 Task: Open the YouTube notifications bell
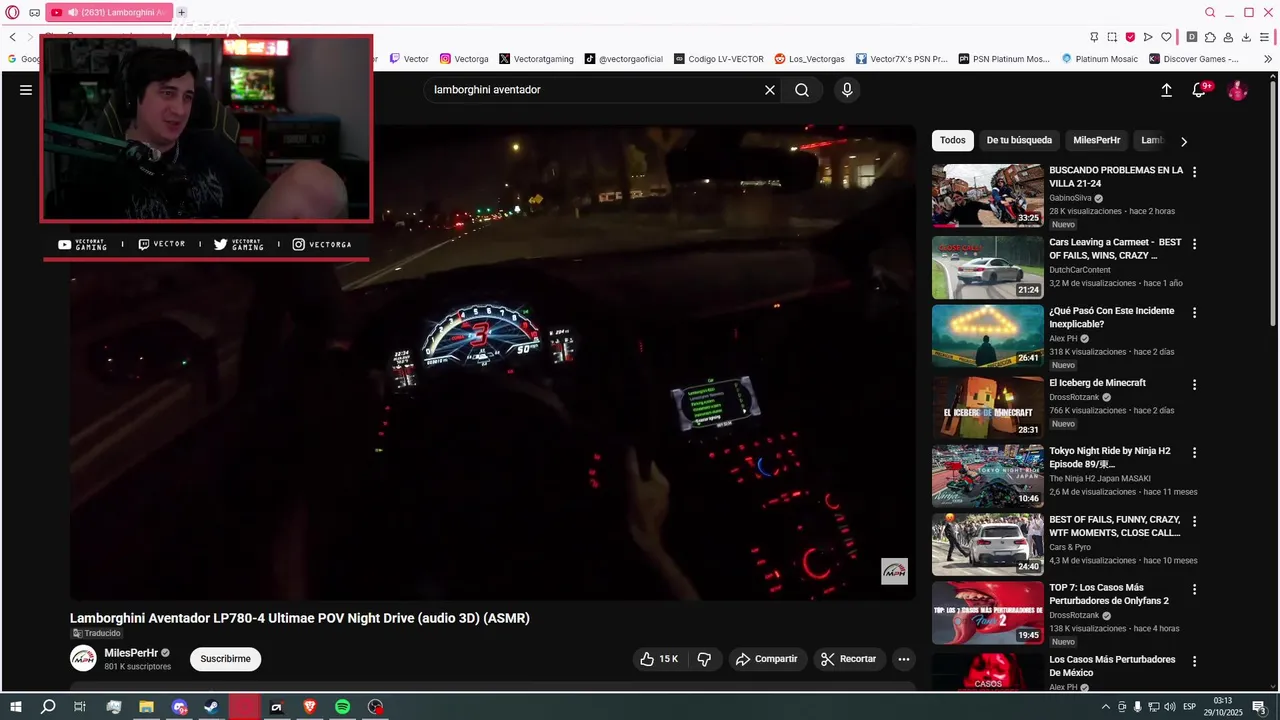1199,90
